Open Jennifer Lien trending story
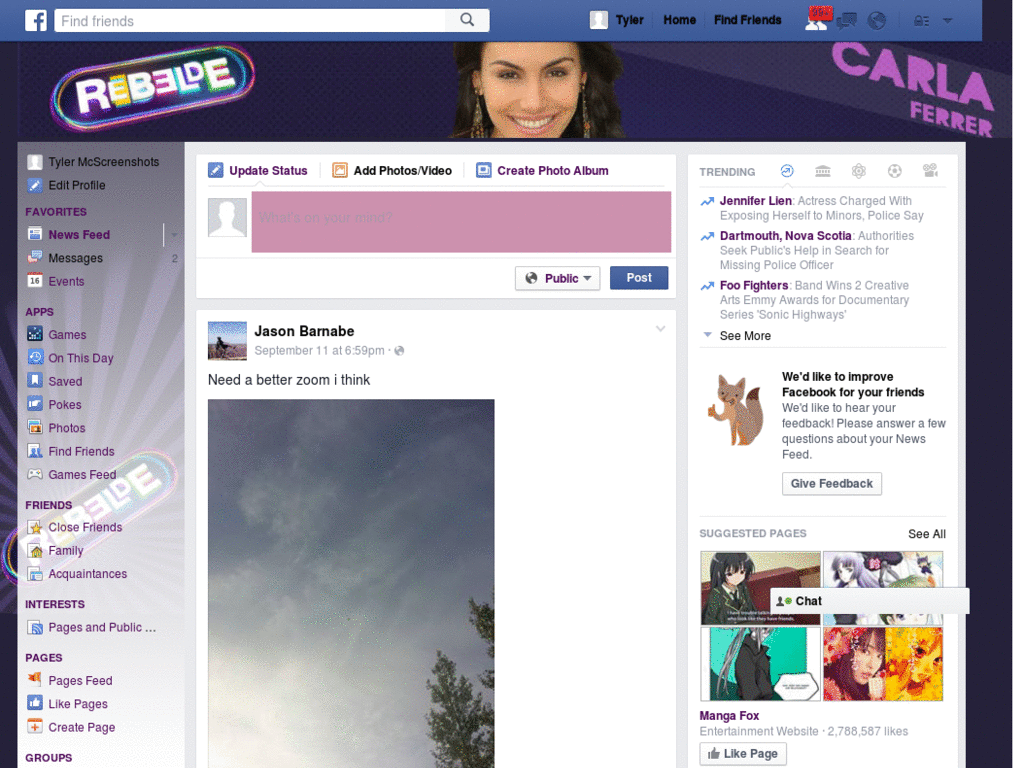The height and width of the screenshot is (768, 1024). click(x=756, y=201)
